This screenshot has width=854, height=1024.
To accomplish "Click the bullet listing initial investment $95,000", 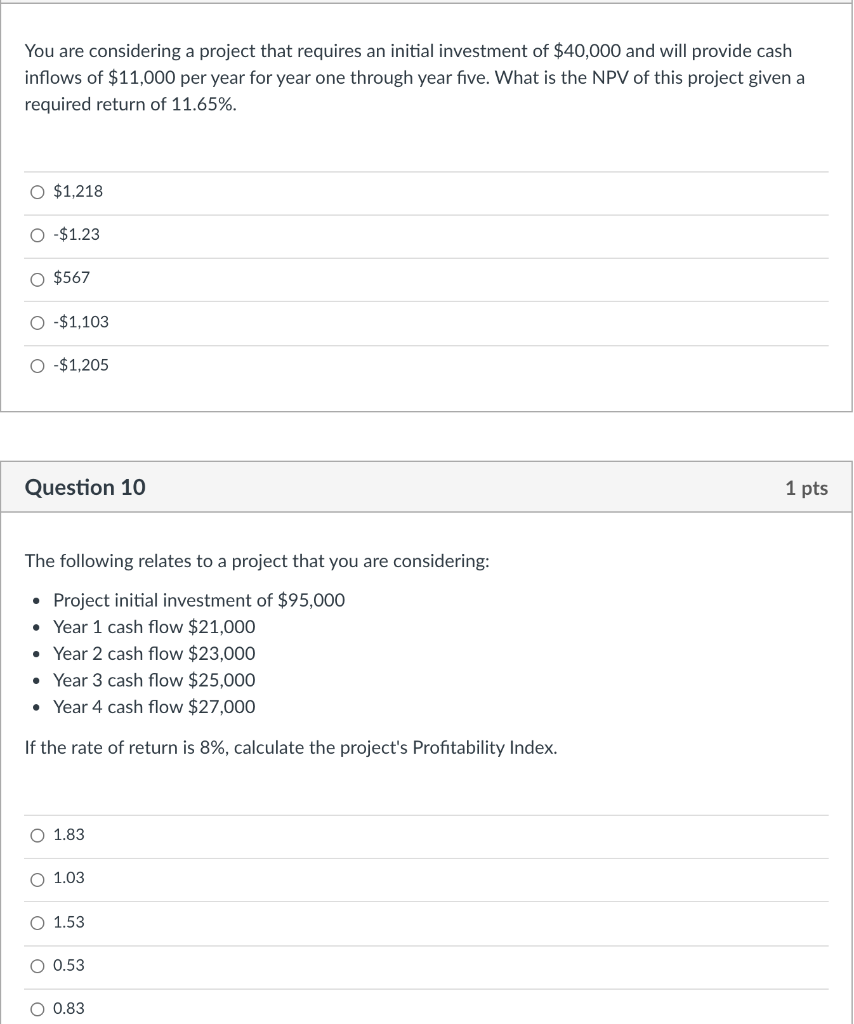I will 199,600.
